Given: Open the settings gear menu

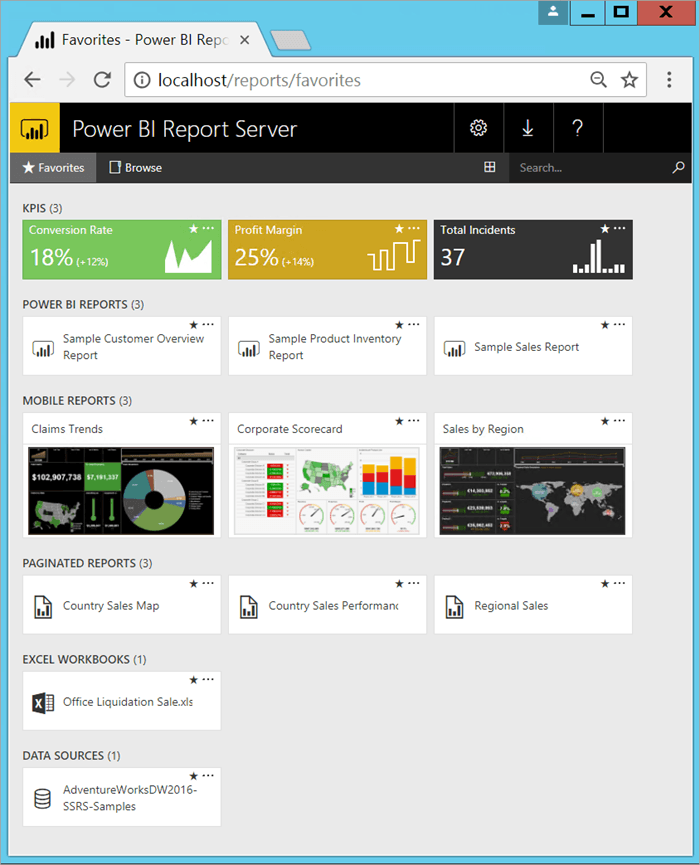Looking at the screenshot, I should [478, 128].
